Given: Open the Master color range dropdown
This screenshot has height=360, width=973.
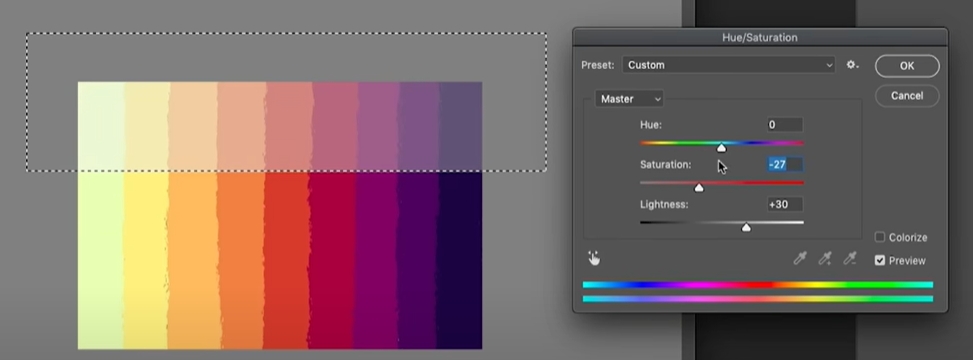Looking at the screenshot, I should click(629, 99).
